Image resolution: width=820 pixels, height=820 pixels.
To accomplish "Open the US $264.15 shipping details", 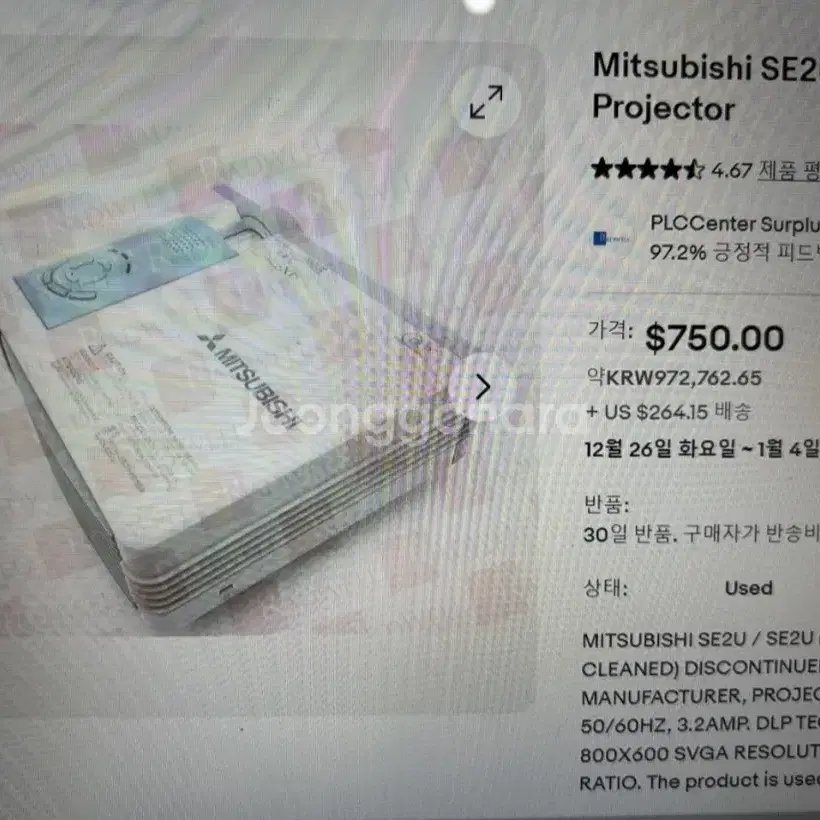I will 669,412.
